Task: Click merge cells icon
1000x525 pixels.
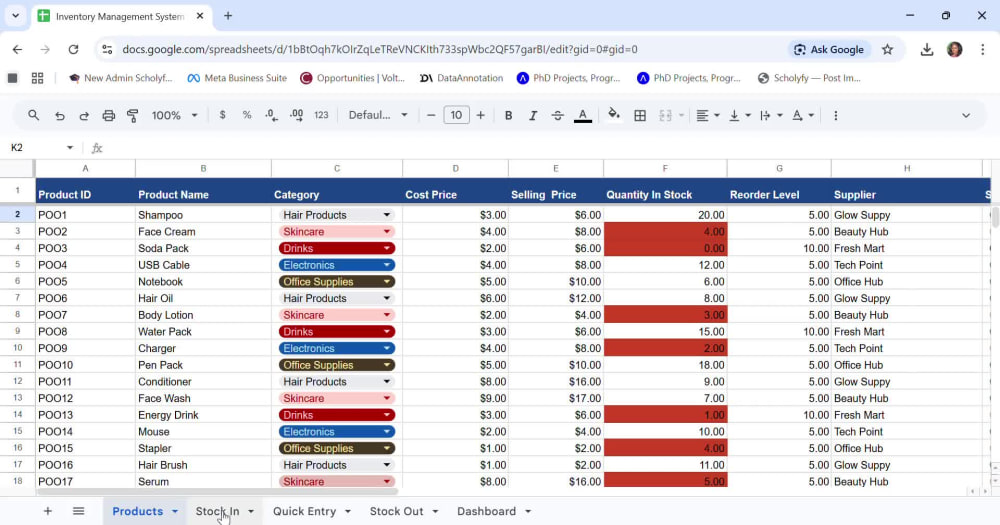Action: pyautogui.click(x=665, y=115)
